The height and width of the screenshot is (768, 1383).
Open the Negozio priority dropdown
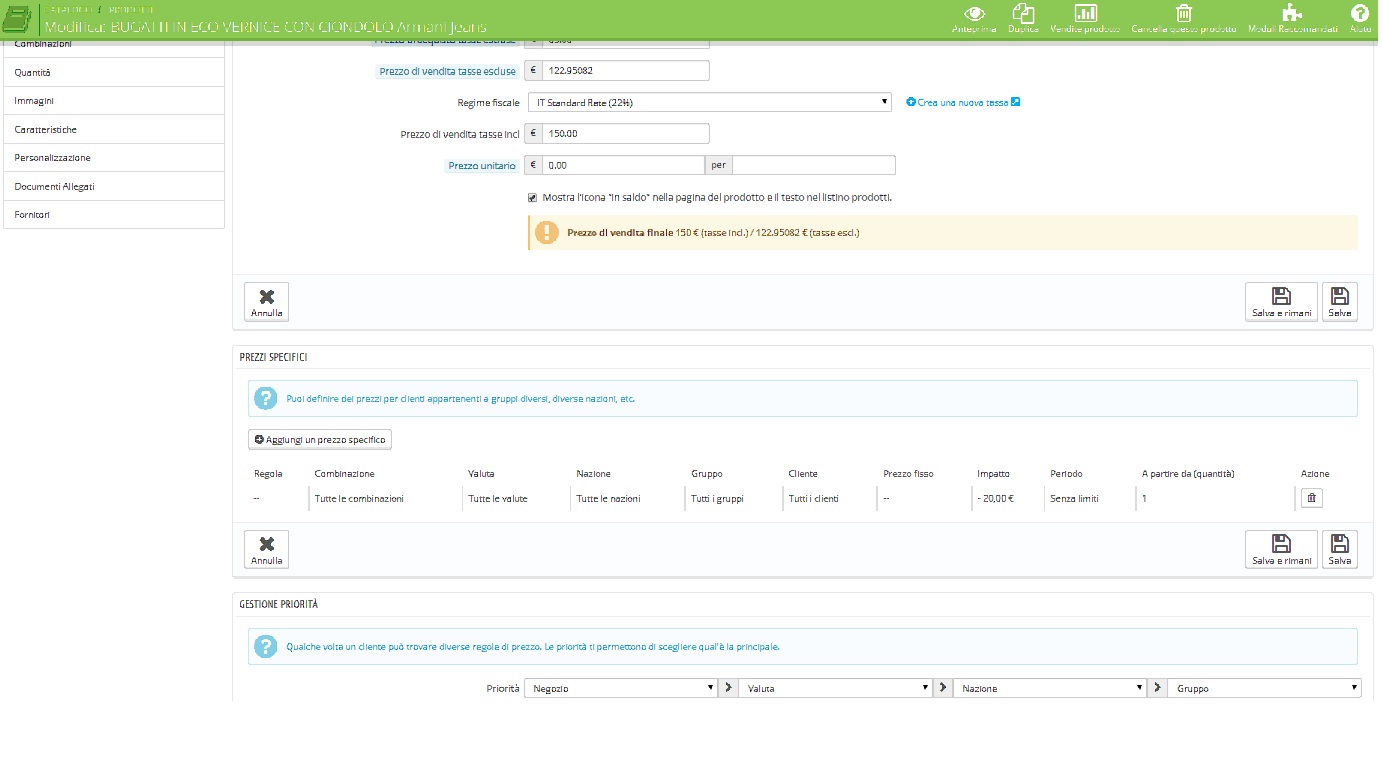[621, 688]
